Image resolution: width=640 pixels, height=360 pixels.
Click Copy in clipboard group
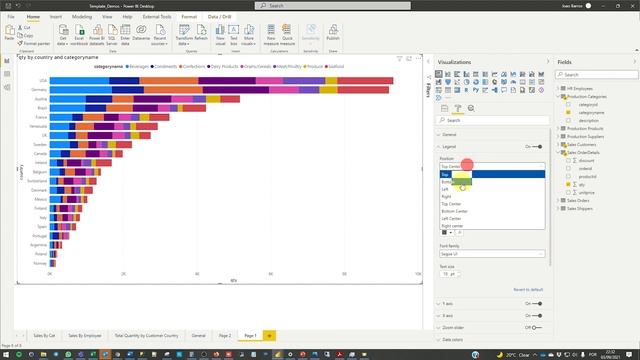pyautogui.click(x=25, y=36)
